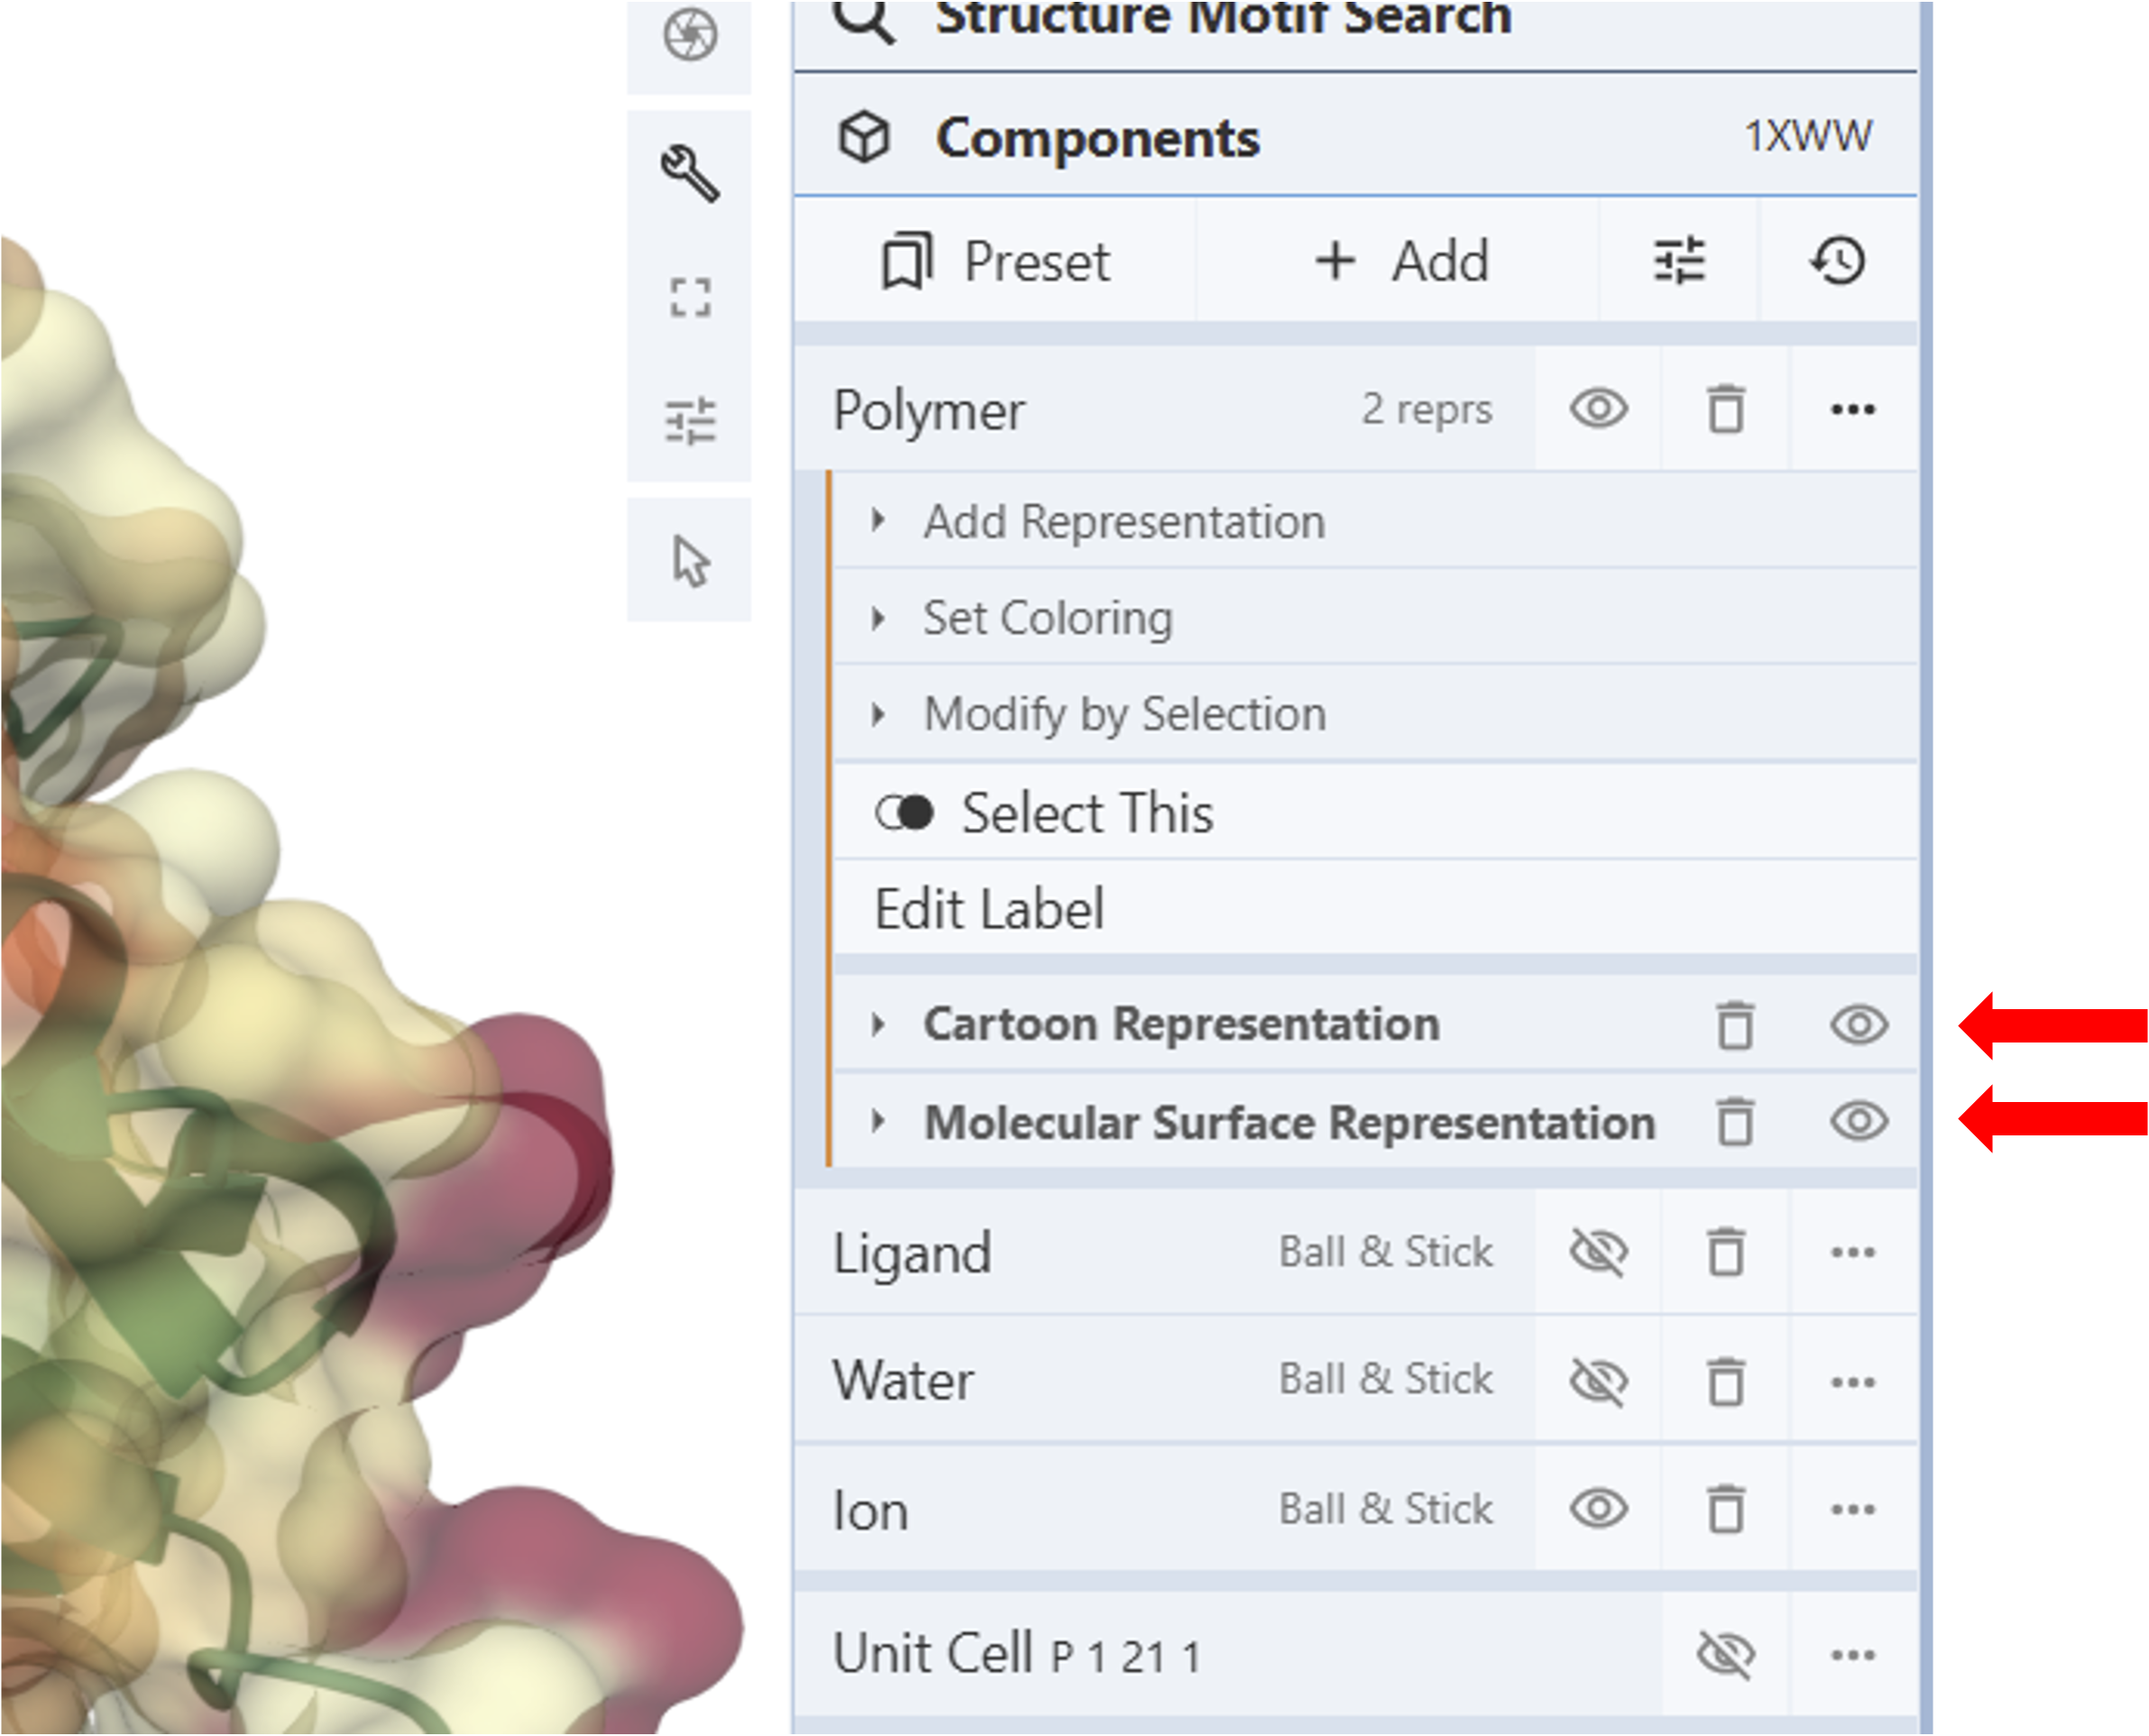This screenshot has height=1736, width=2149.
Task: Expand the Set Coloring options
Action: 1047,618
